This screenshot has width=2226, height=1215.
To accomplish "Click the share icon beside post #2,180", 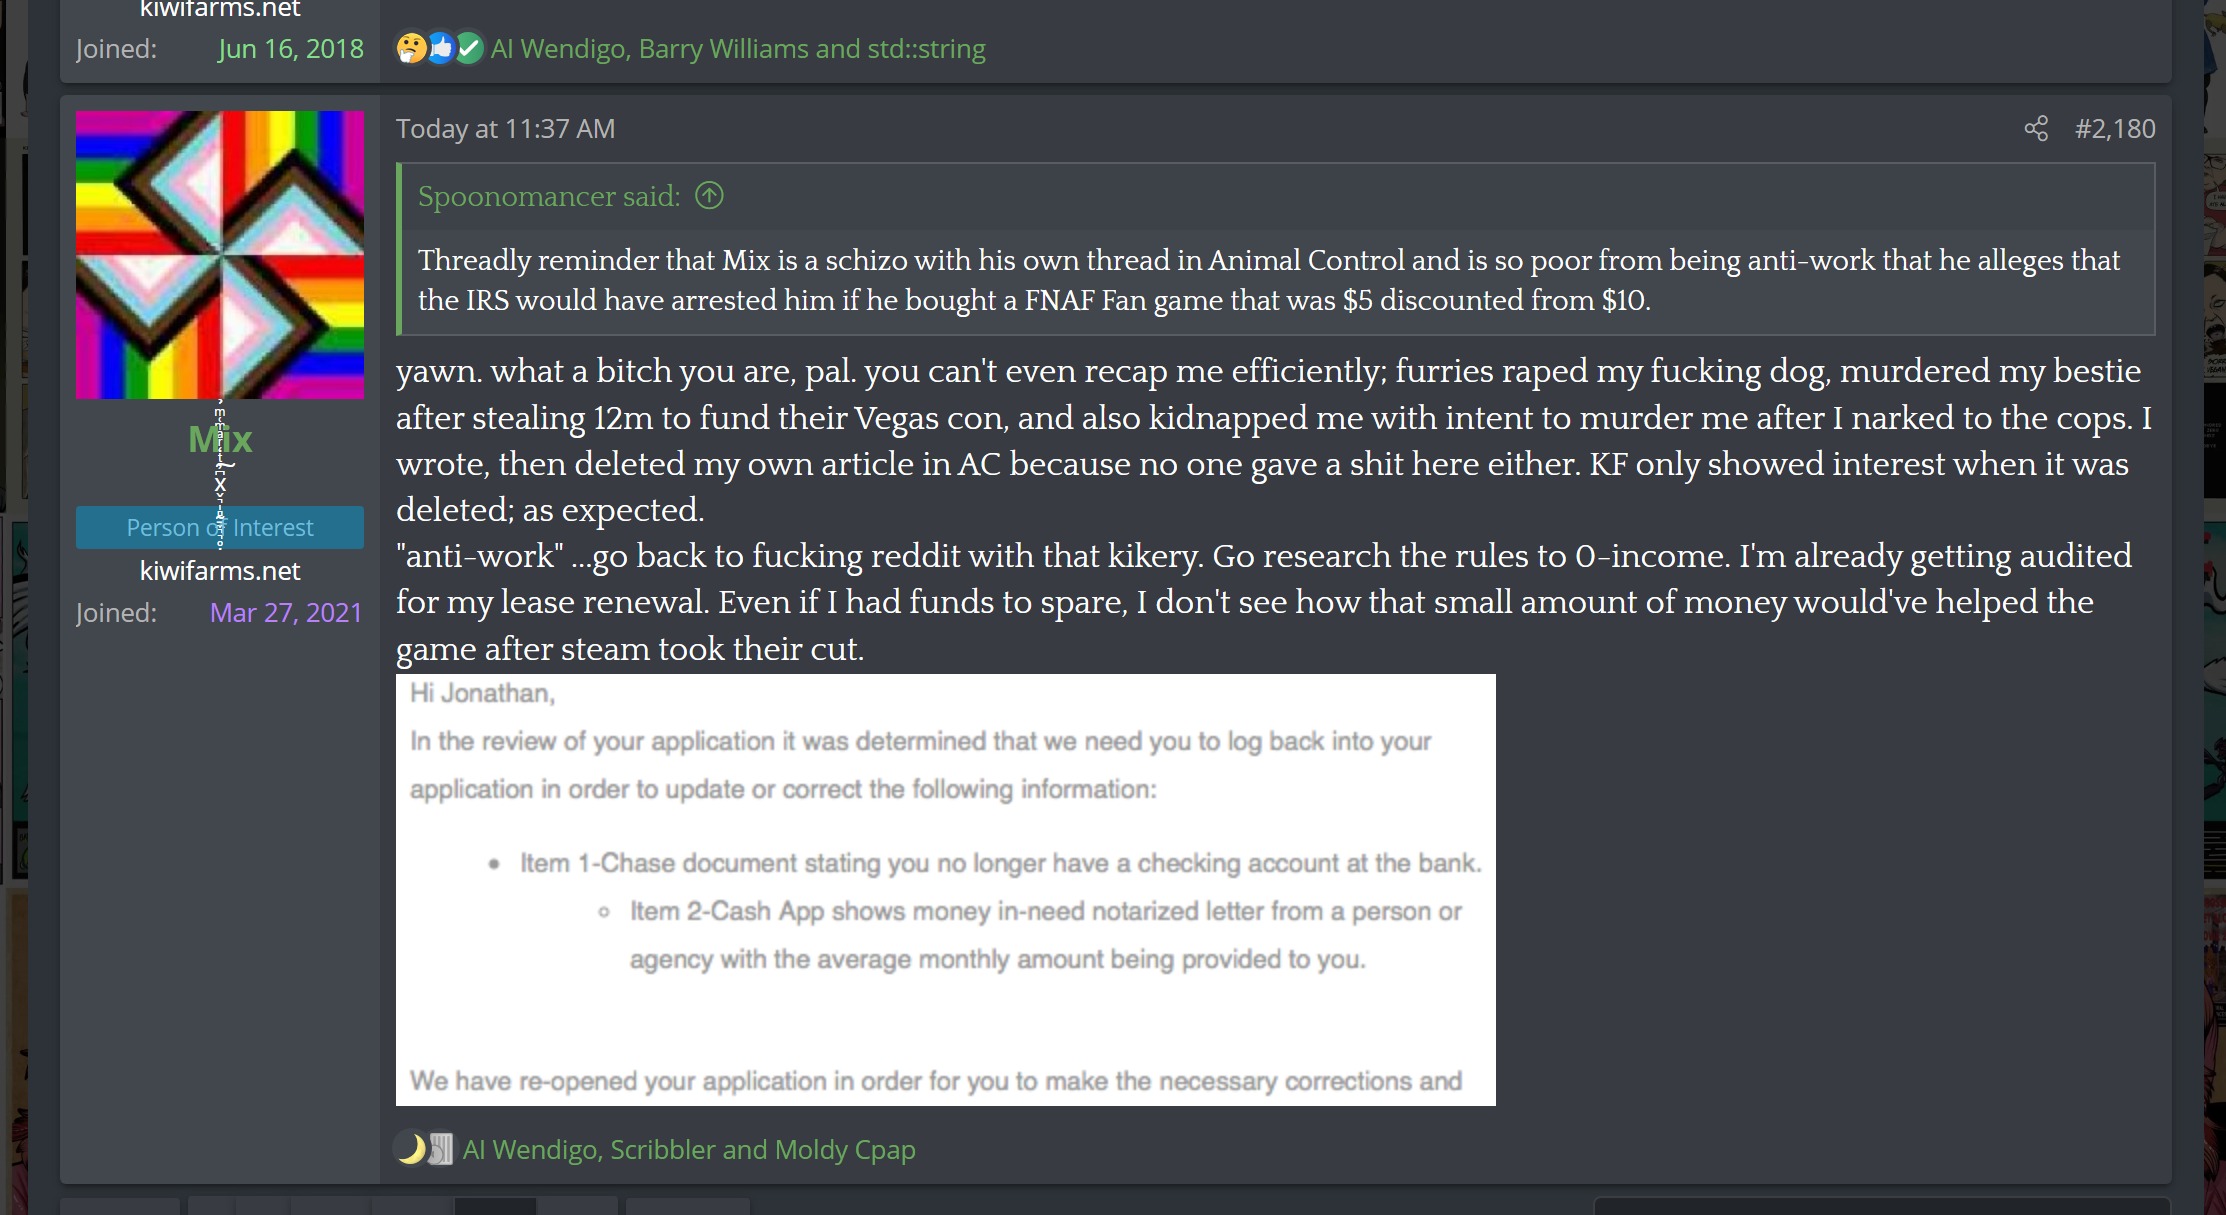I will 2036,129.
